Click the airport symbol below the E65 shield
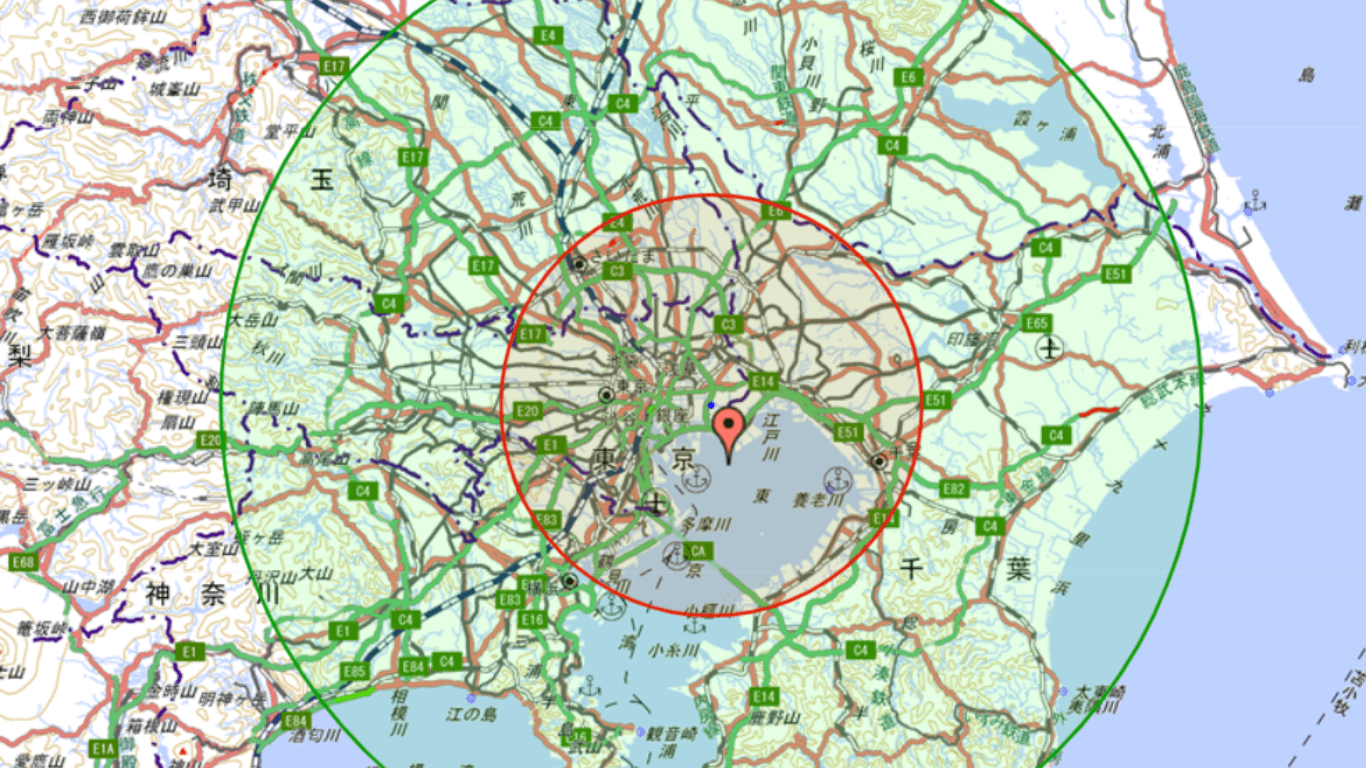Screen dimensions: 1366x768 pos(1049,349)
